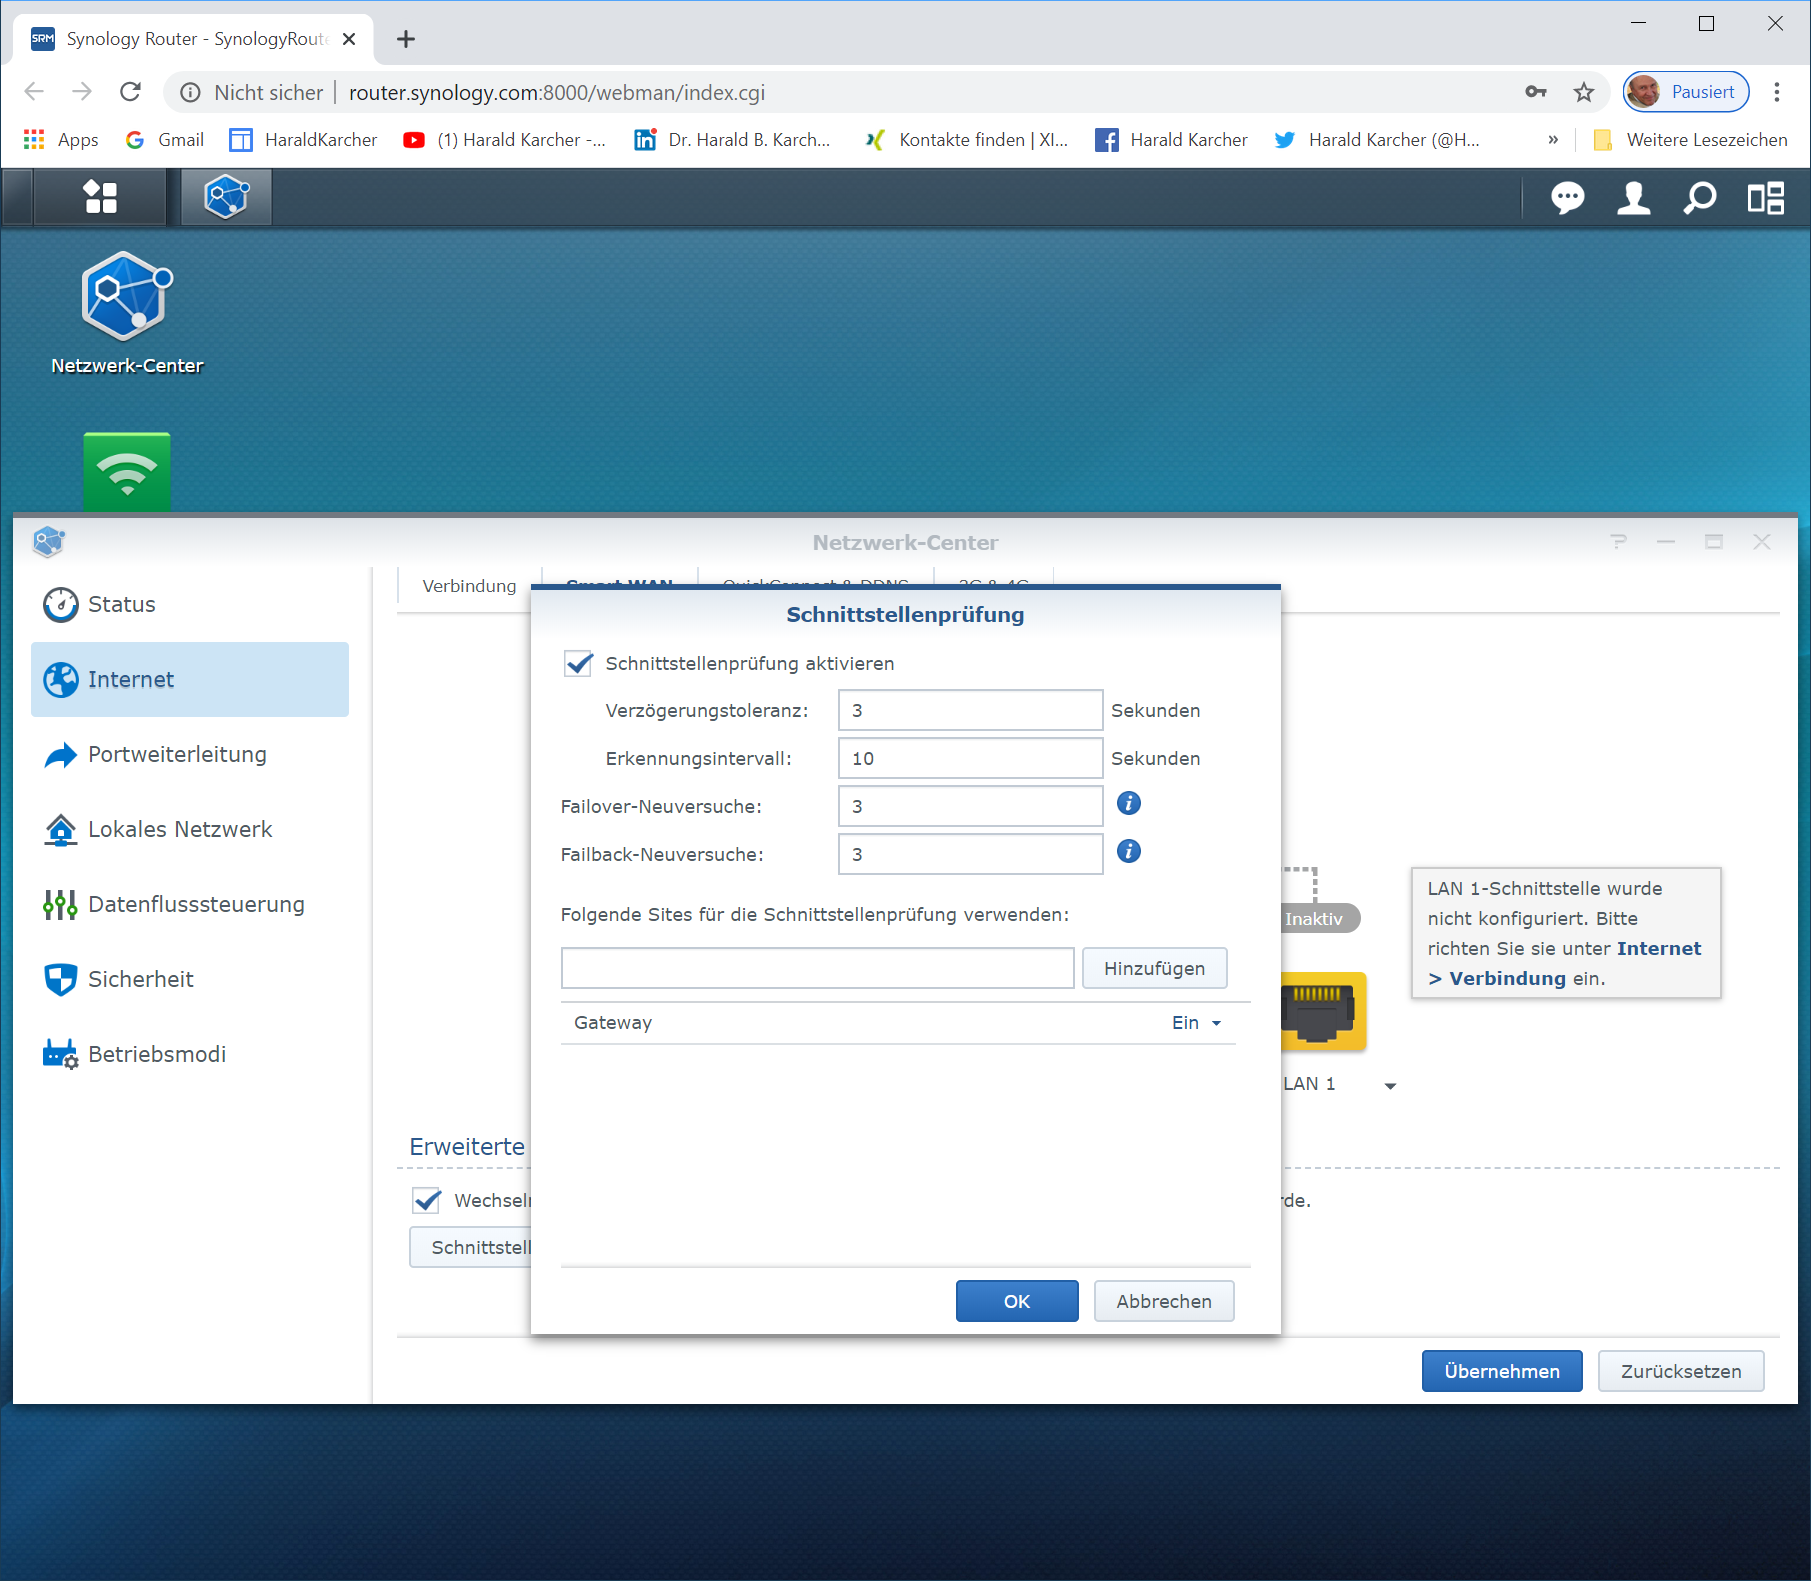
Task: Click the Abbrechen button
Action: coord(1163,1301)
